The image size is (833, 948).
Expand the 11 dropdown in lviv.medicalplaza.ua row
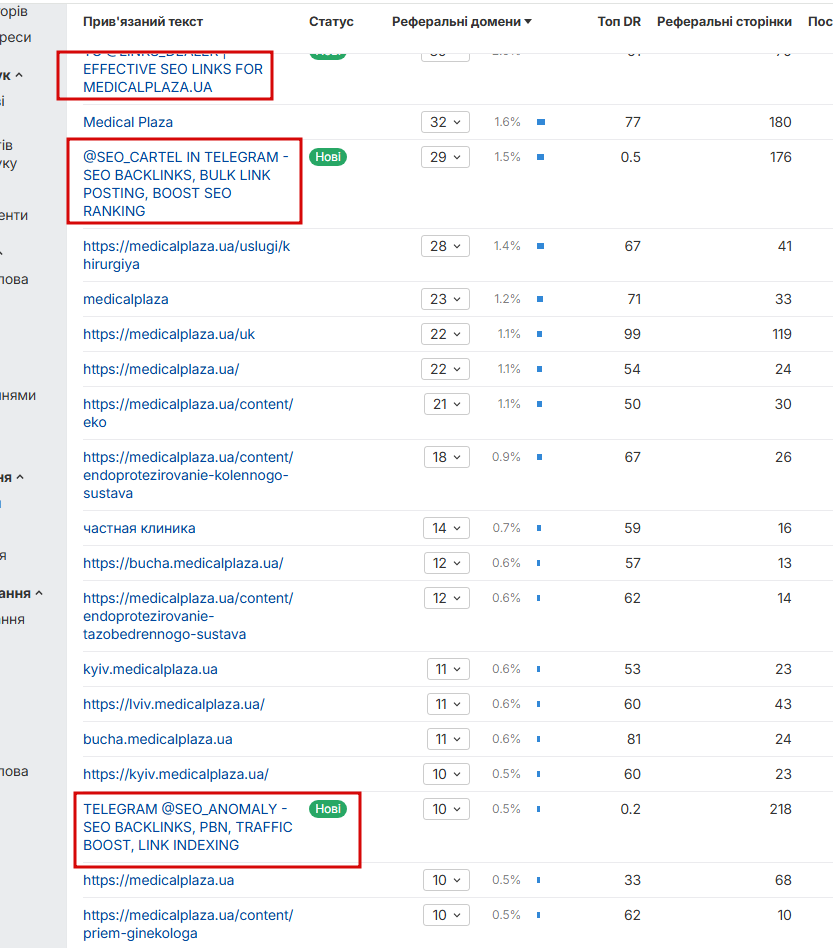click(x=448, y=704)
